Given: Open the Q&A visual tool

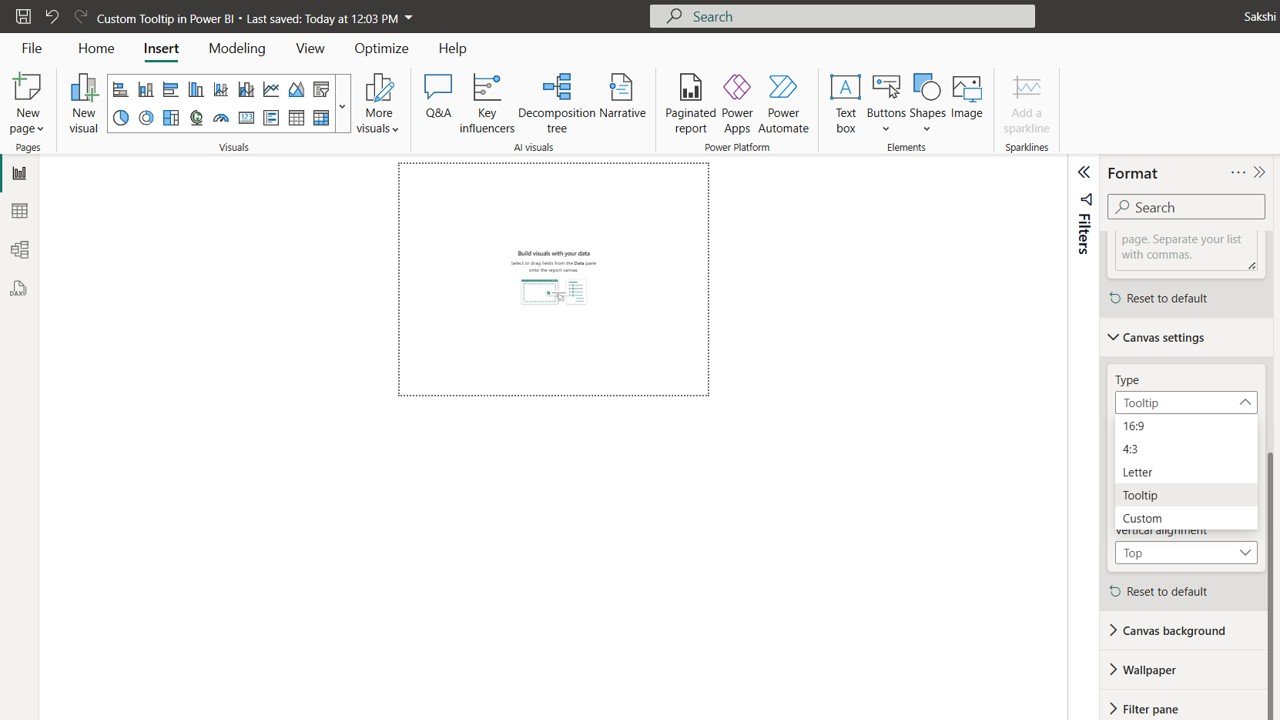Looking at the screenshot, I should pyautogui.click(x=438, y=98).
